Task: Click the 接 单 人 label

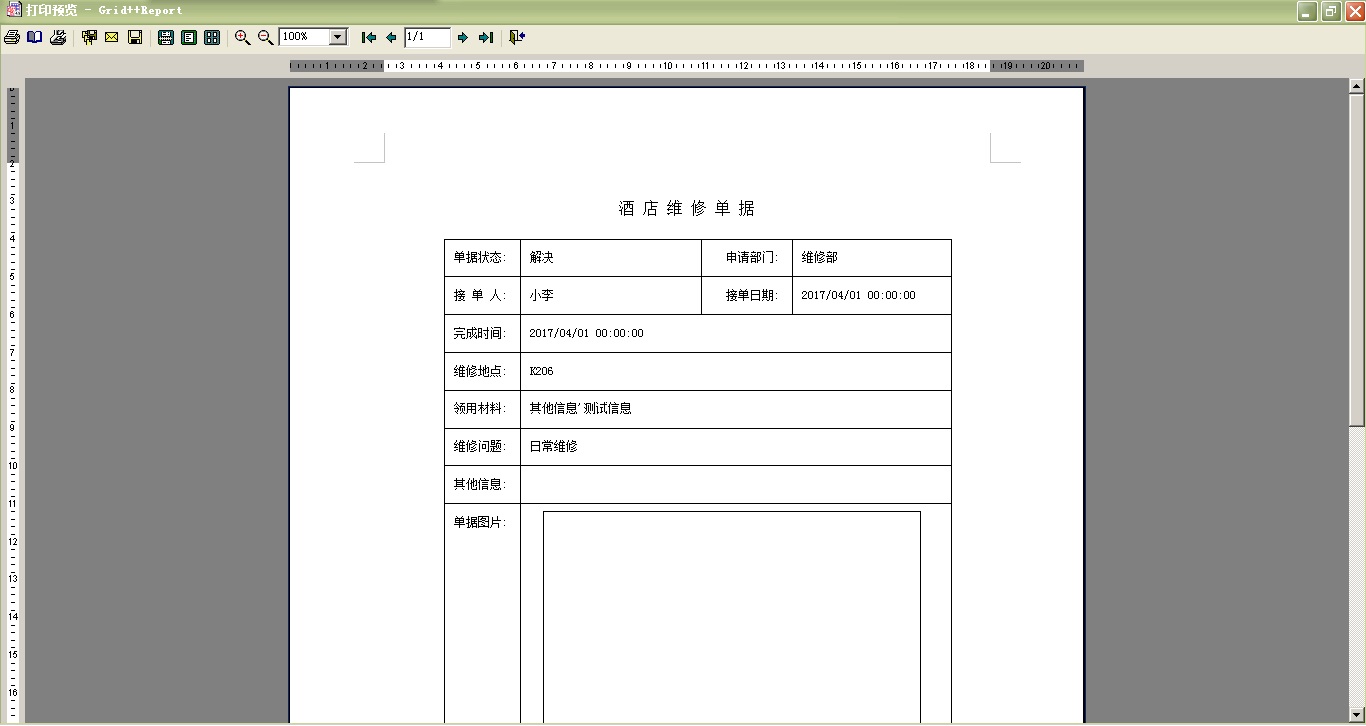Action: pyautogui.click(x=480, y=296)
